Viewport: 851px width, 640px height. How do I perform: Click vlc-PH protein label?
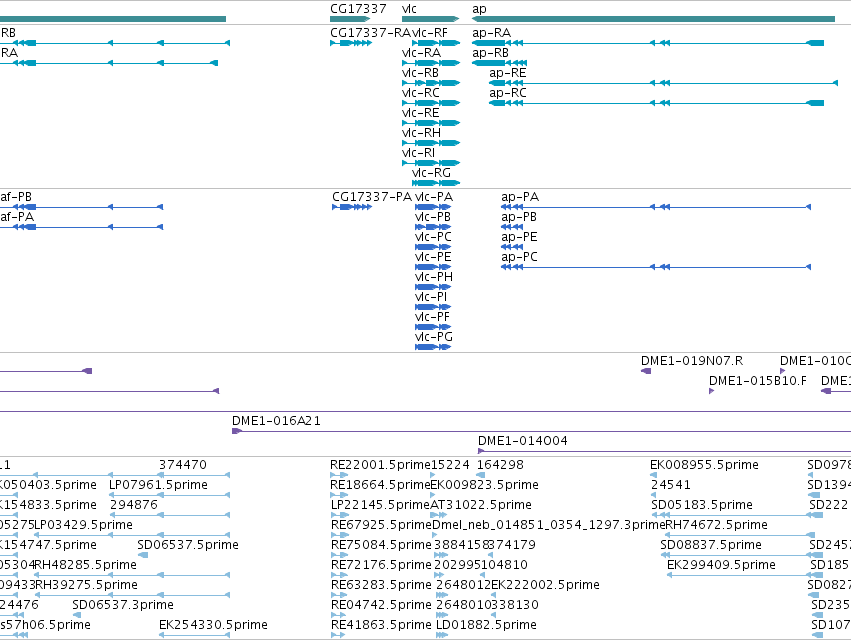pos(434,277)
